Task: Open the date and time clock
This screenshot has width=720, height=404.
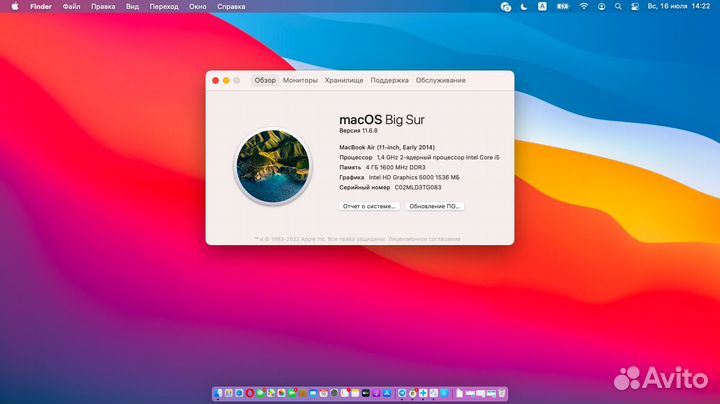Action: point(679,6)
